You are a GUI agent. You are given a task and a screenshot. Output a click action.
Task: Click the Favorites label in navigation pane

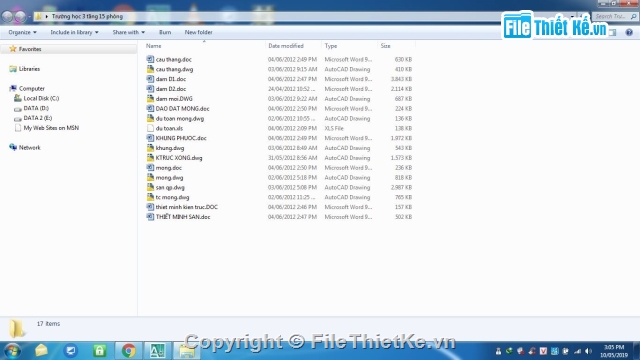[x=30, y=49]
